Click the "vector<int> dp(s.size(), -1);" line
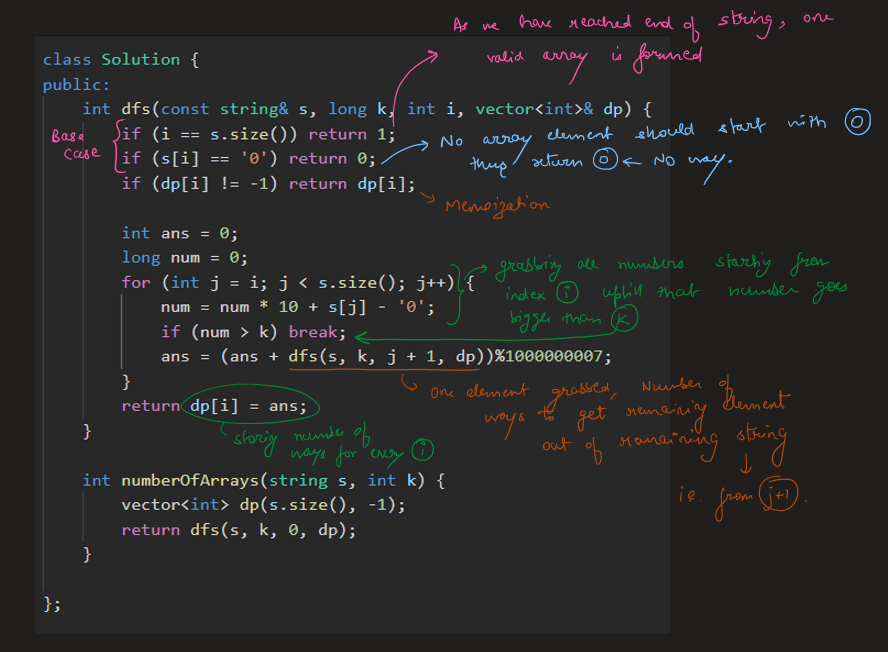 pyautogui.click(x=263, y=505)
